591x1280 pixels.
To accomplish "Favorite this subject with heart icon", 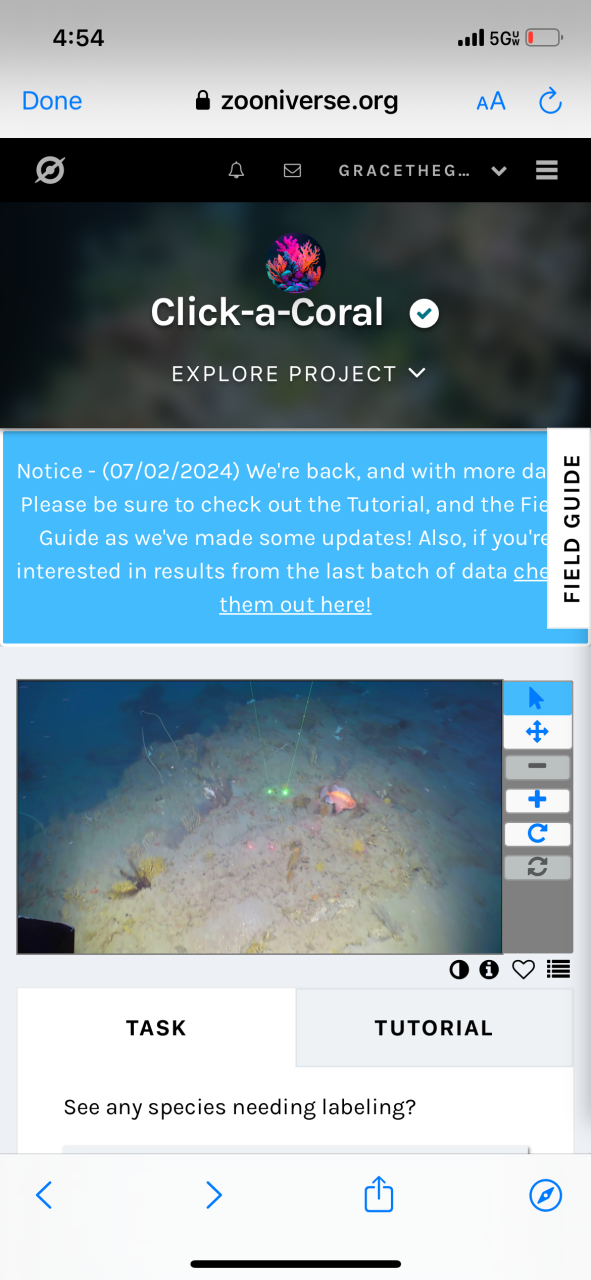I will 523,969.
